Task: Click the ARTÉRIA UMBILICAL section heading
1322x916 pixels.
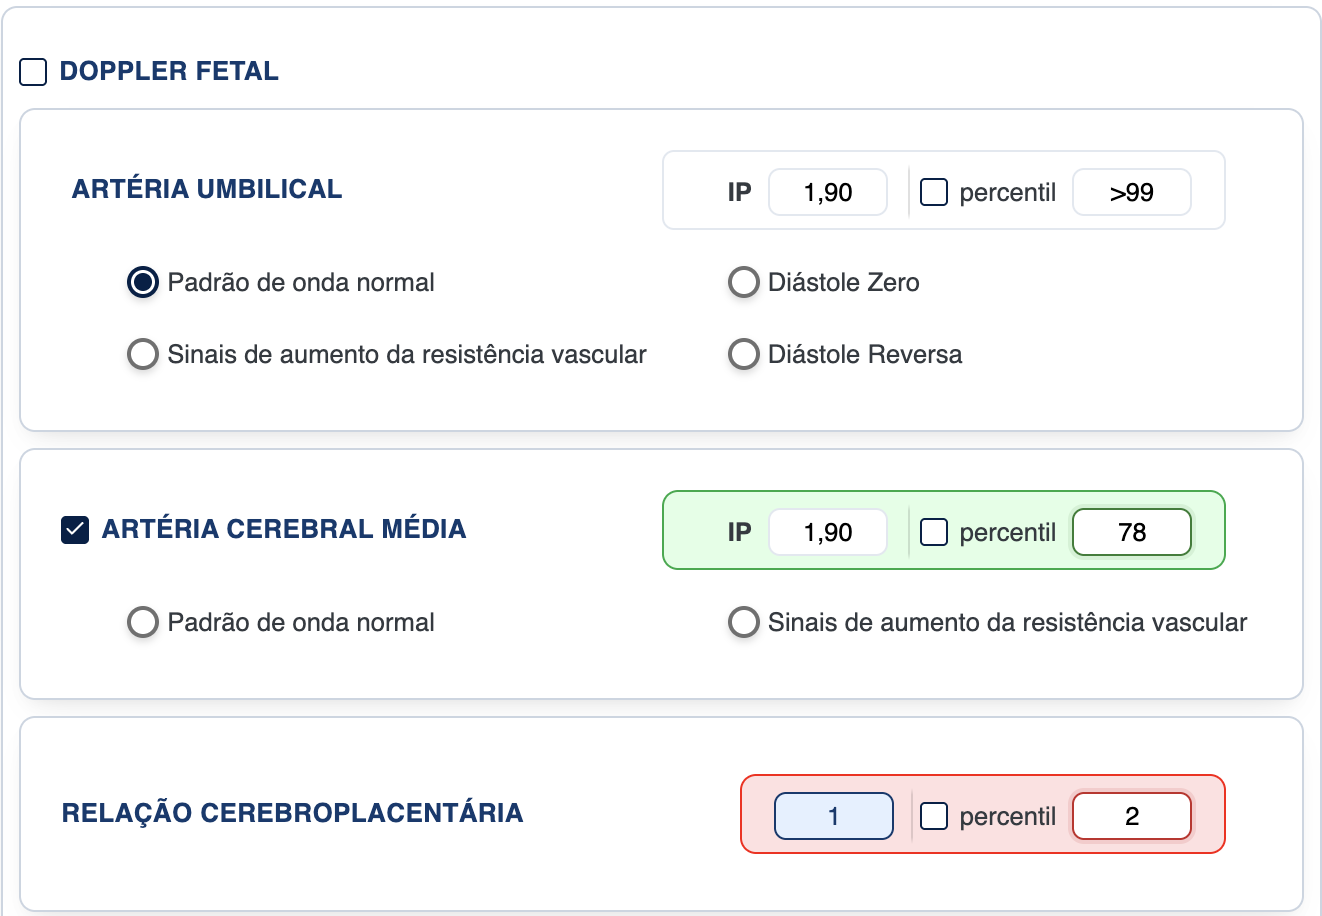Action: point(207,189)
